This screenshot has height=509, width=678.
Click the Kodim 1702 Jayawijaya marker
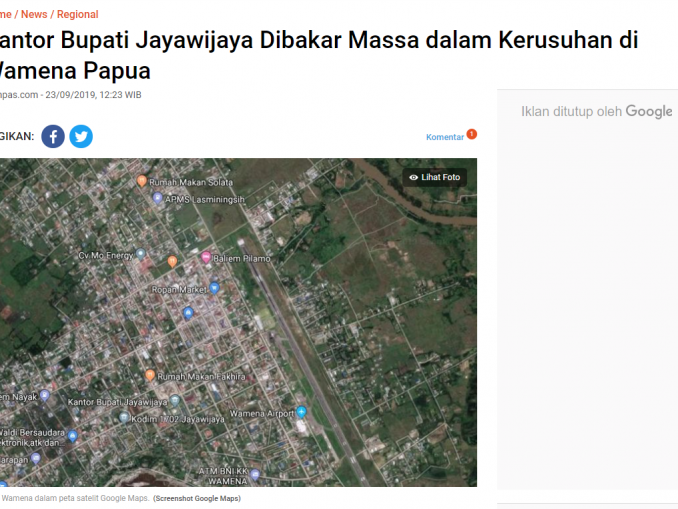click(124, 417)
